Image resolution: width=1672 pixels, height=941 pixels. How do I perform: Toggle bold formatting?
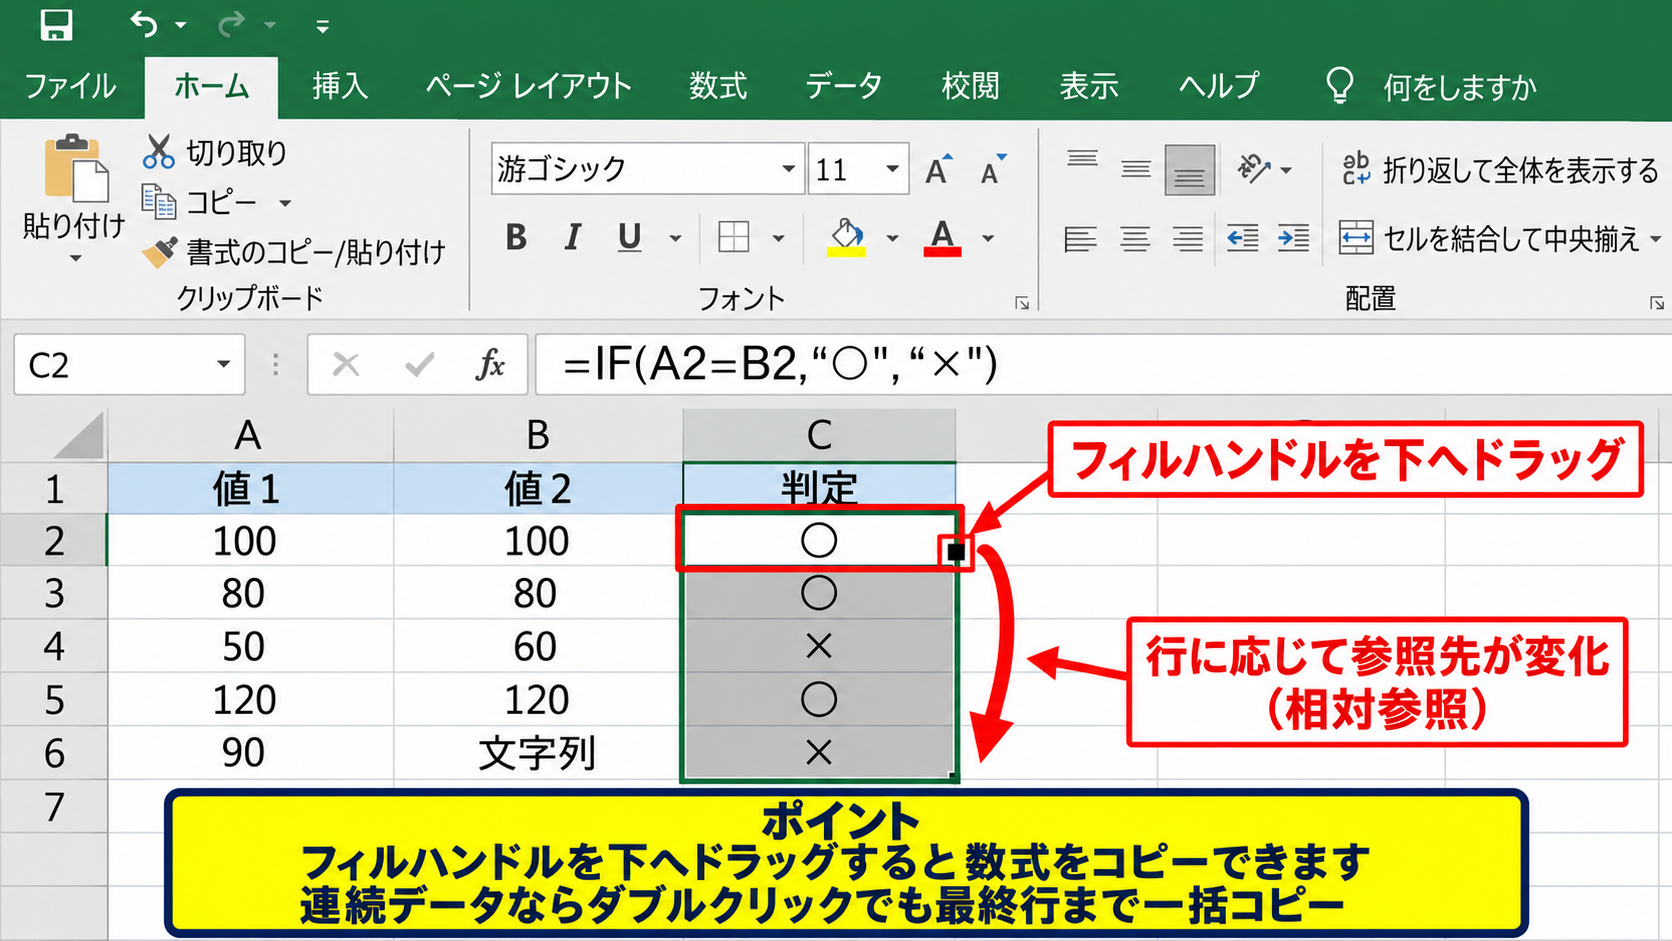516,237
